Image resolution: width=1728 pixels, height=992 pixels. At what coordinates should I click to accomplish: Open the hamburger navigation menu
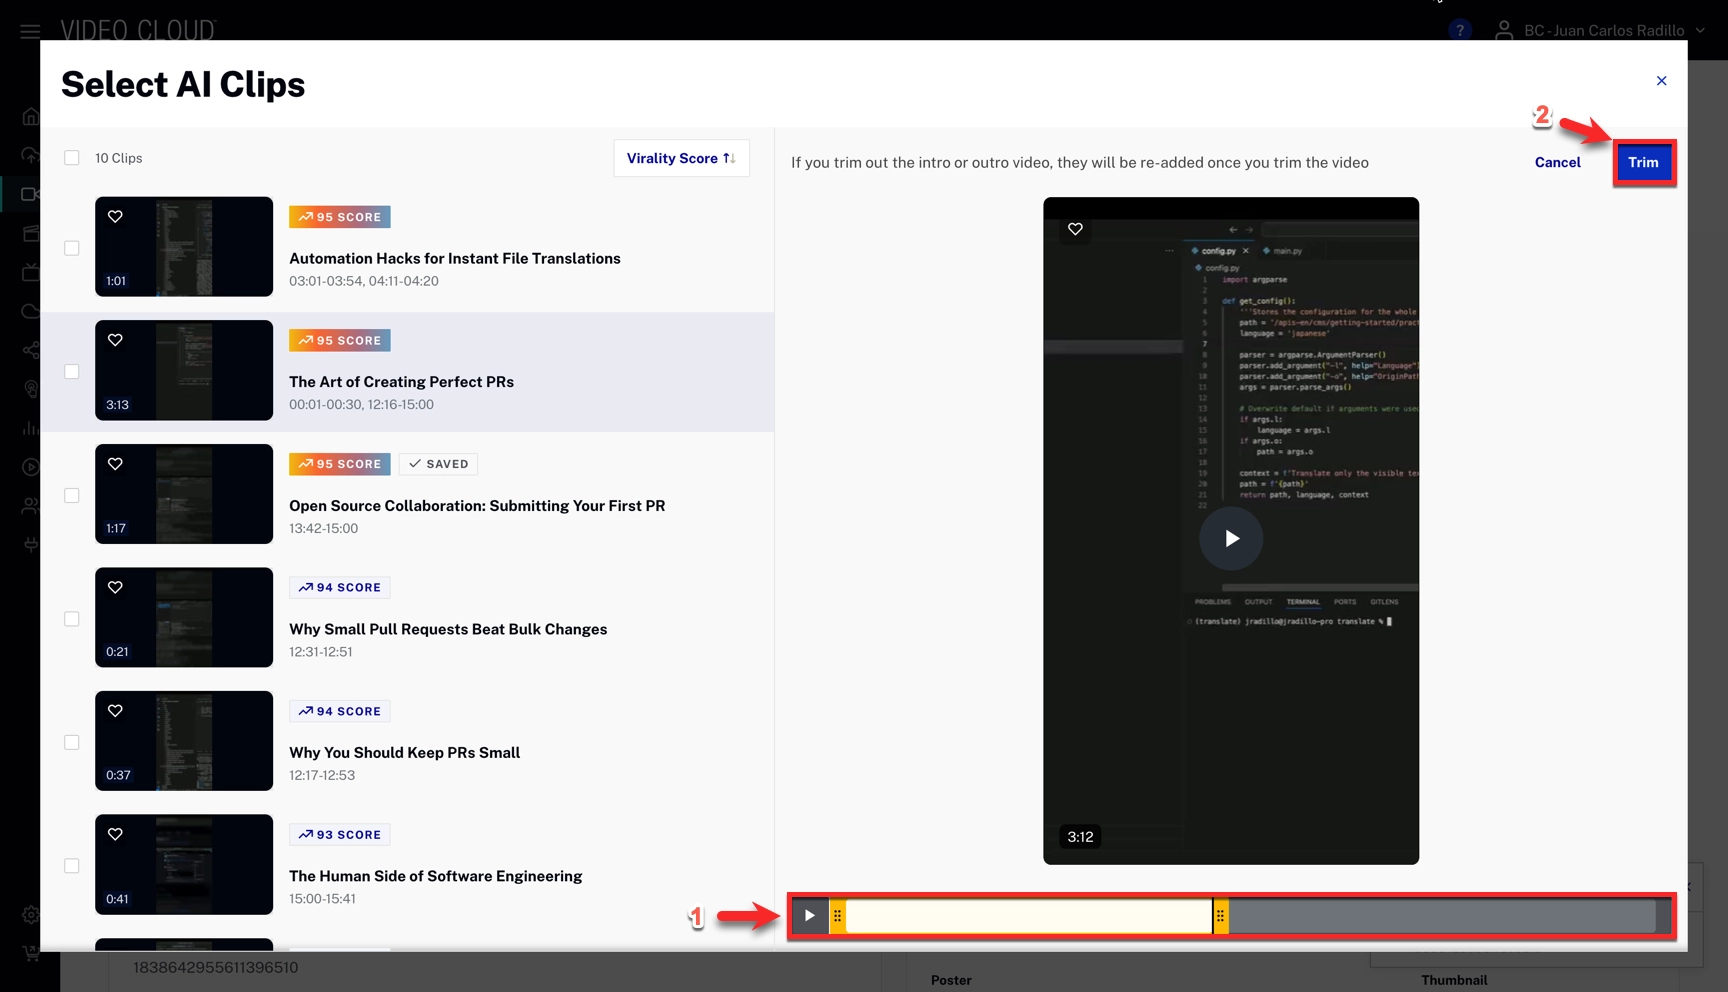coord(30,31)
